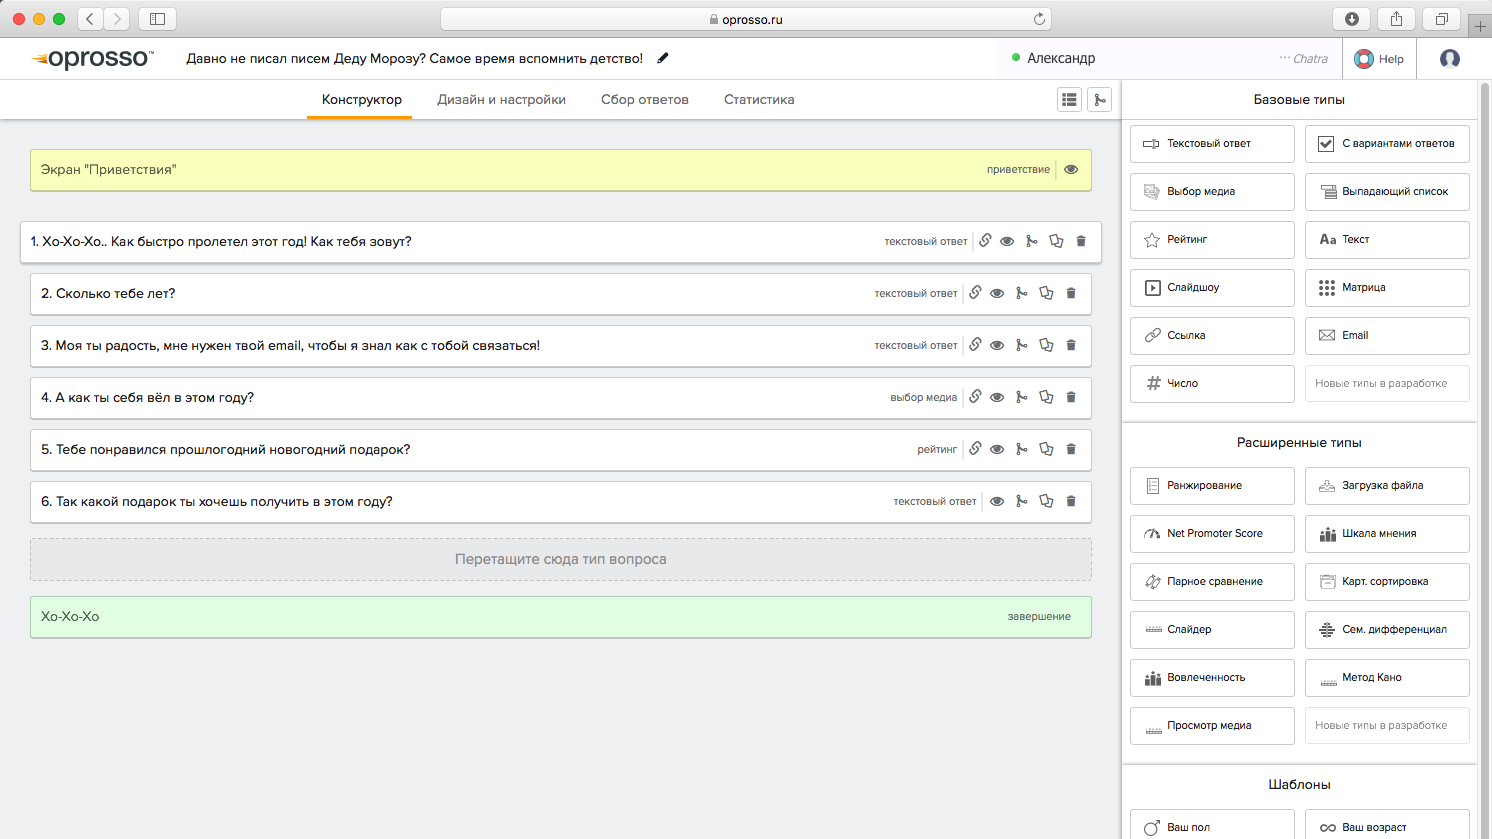Click link icon on question 1

[985, 241]
